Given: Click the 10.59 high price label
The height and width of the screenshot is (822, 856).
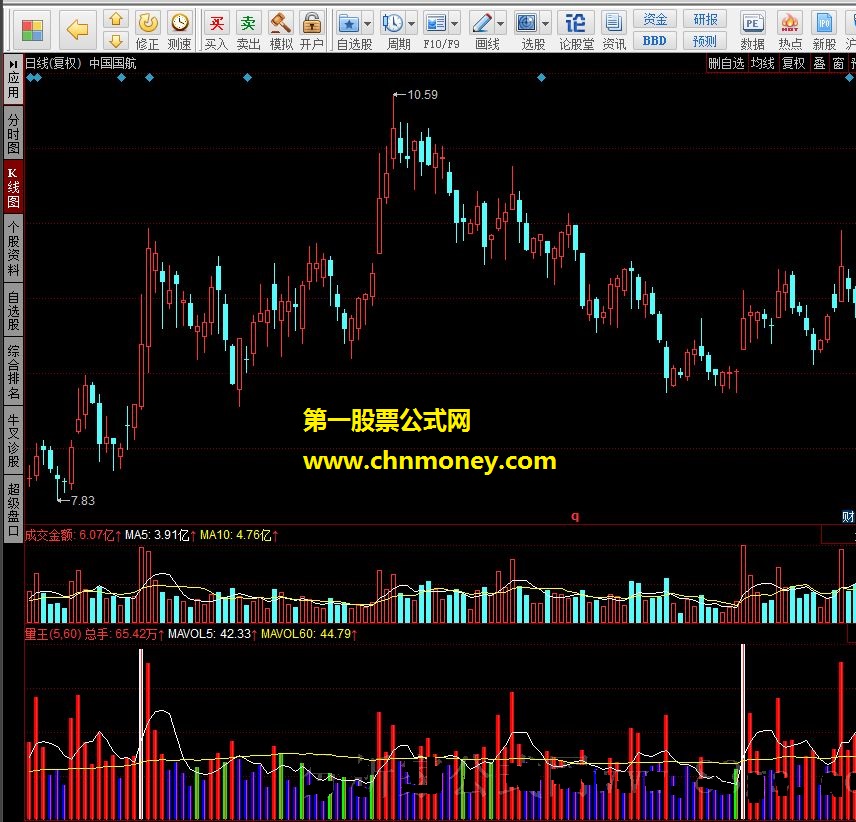Looking at the screenshot, I should tap(422, 94).
